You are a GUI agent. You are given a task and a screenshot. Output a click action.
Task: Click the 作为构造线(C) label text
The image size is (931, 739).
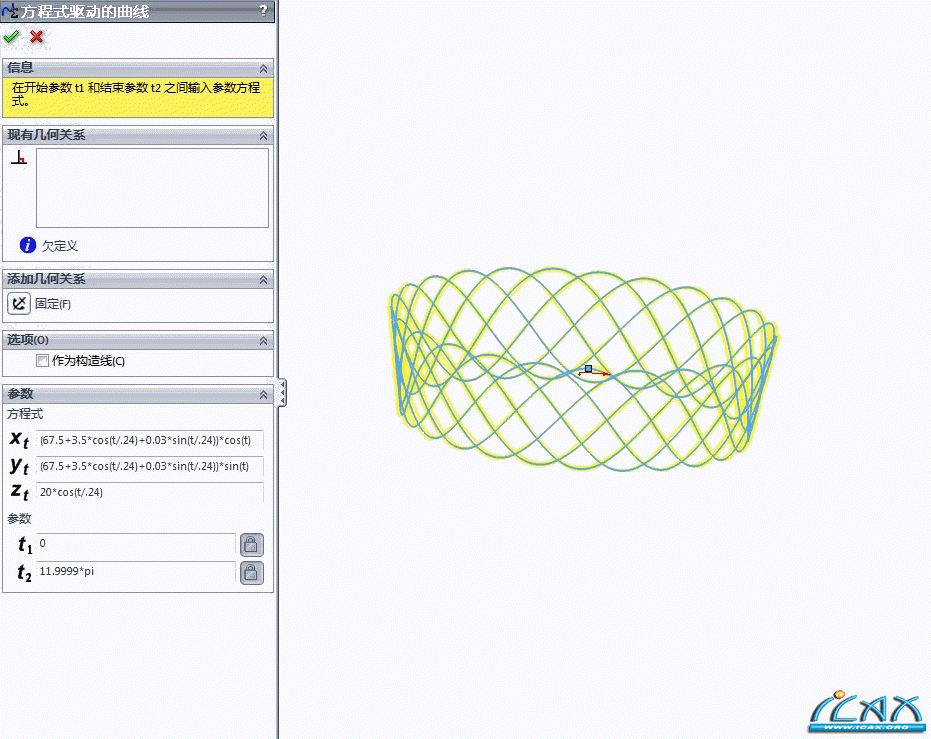tap(88, 361)
